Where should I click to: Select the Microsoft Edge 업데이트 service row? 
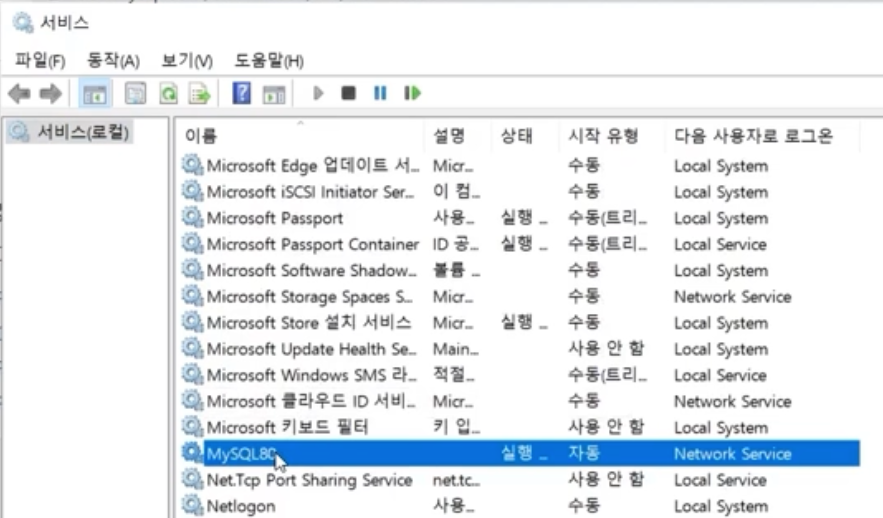(520, 166)
